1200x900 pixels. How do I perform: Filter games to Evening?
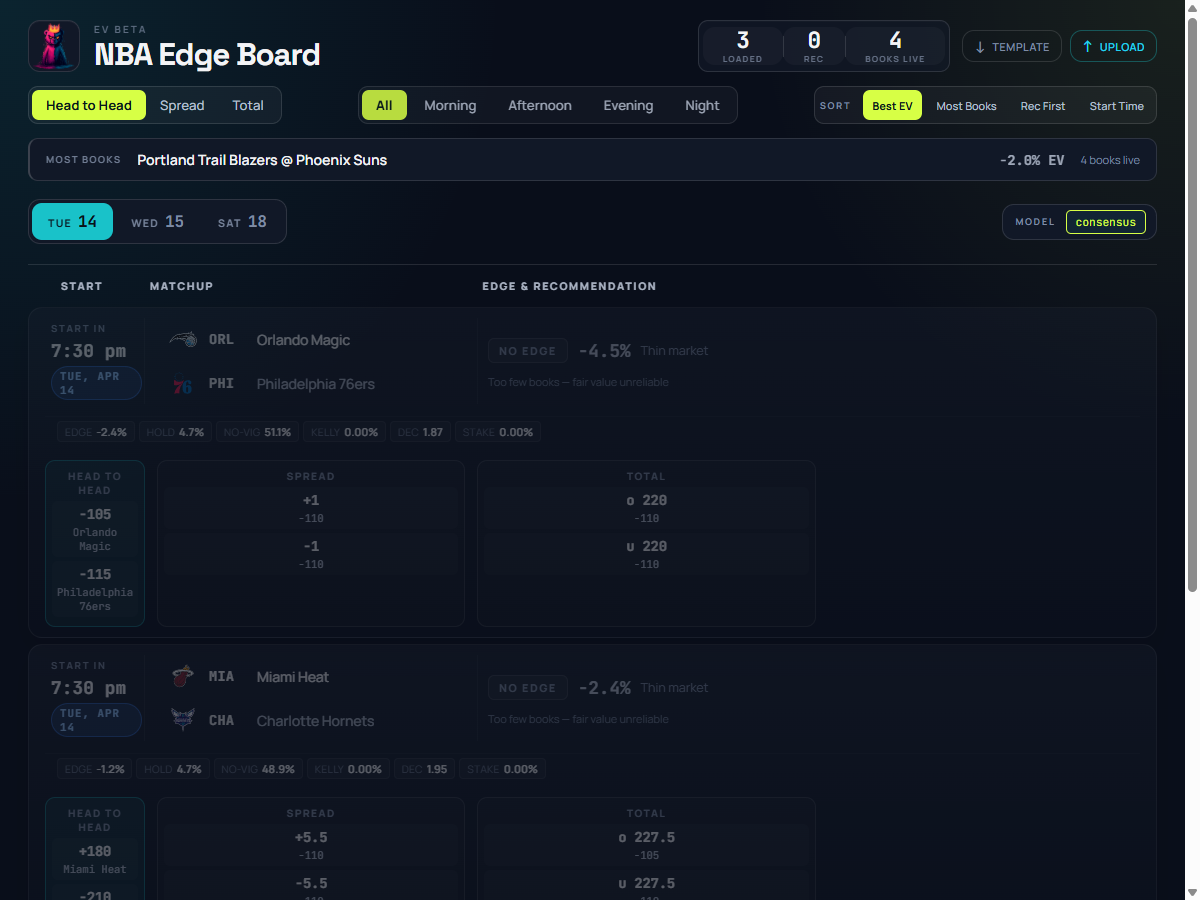[628, 105]
